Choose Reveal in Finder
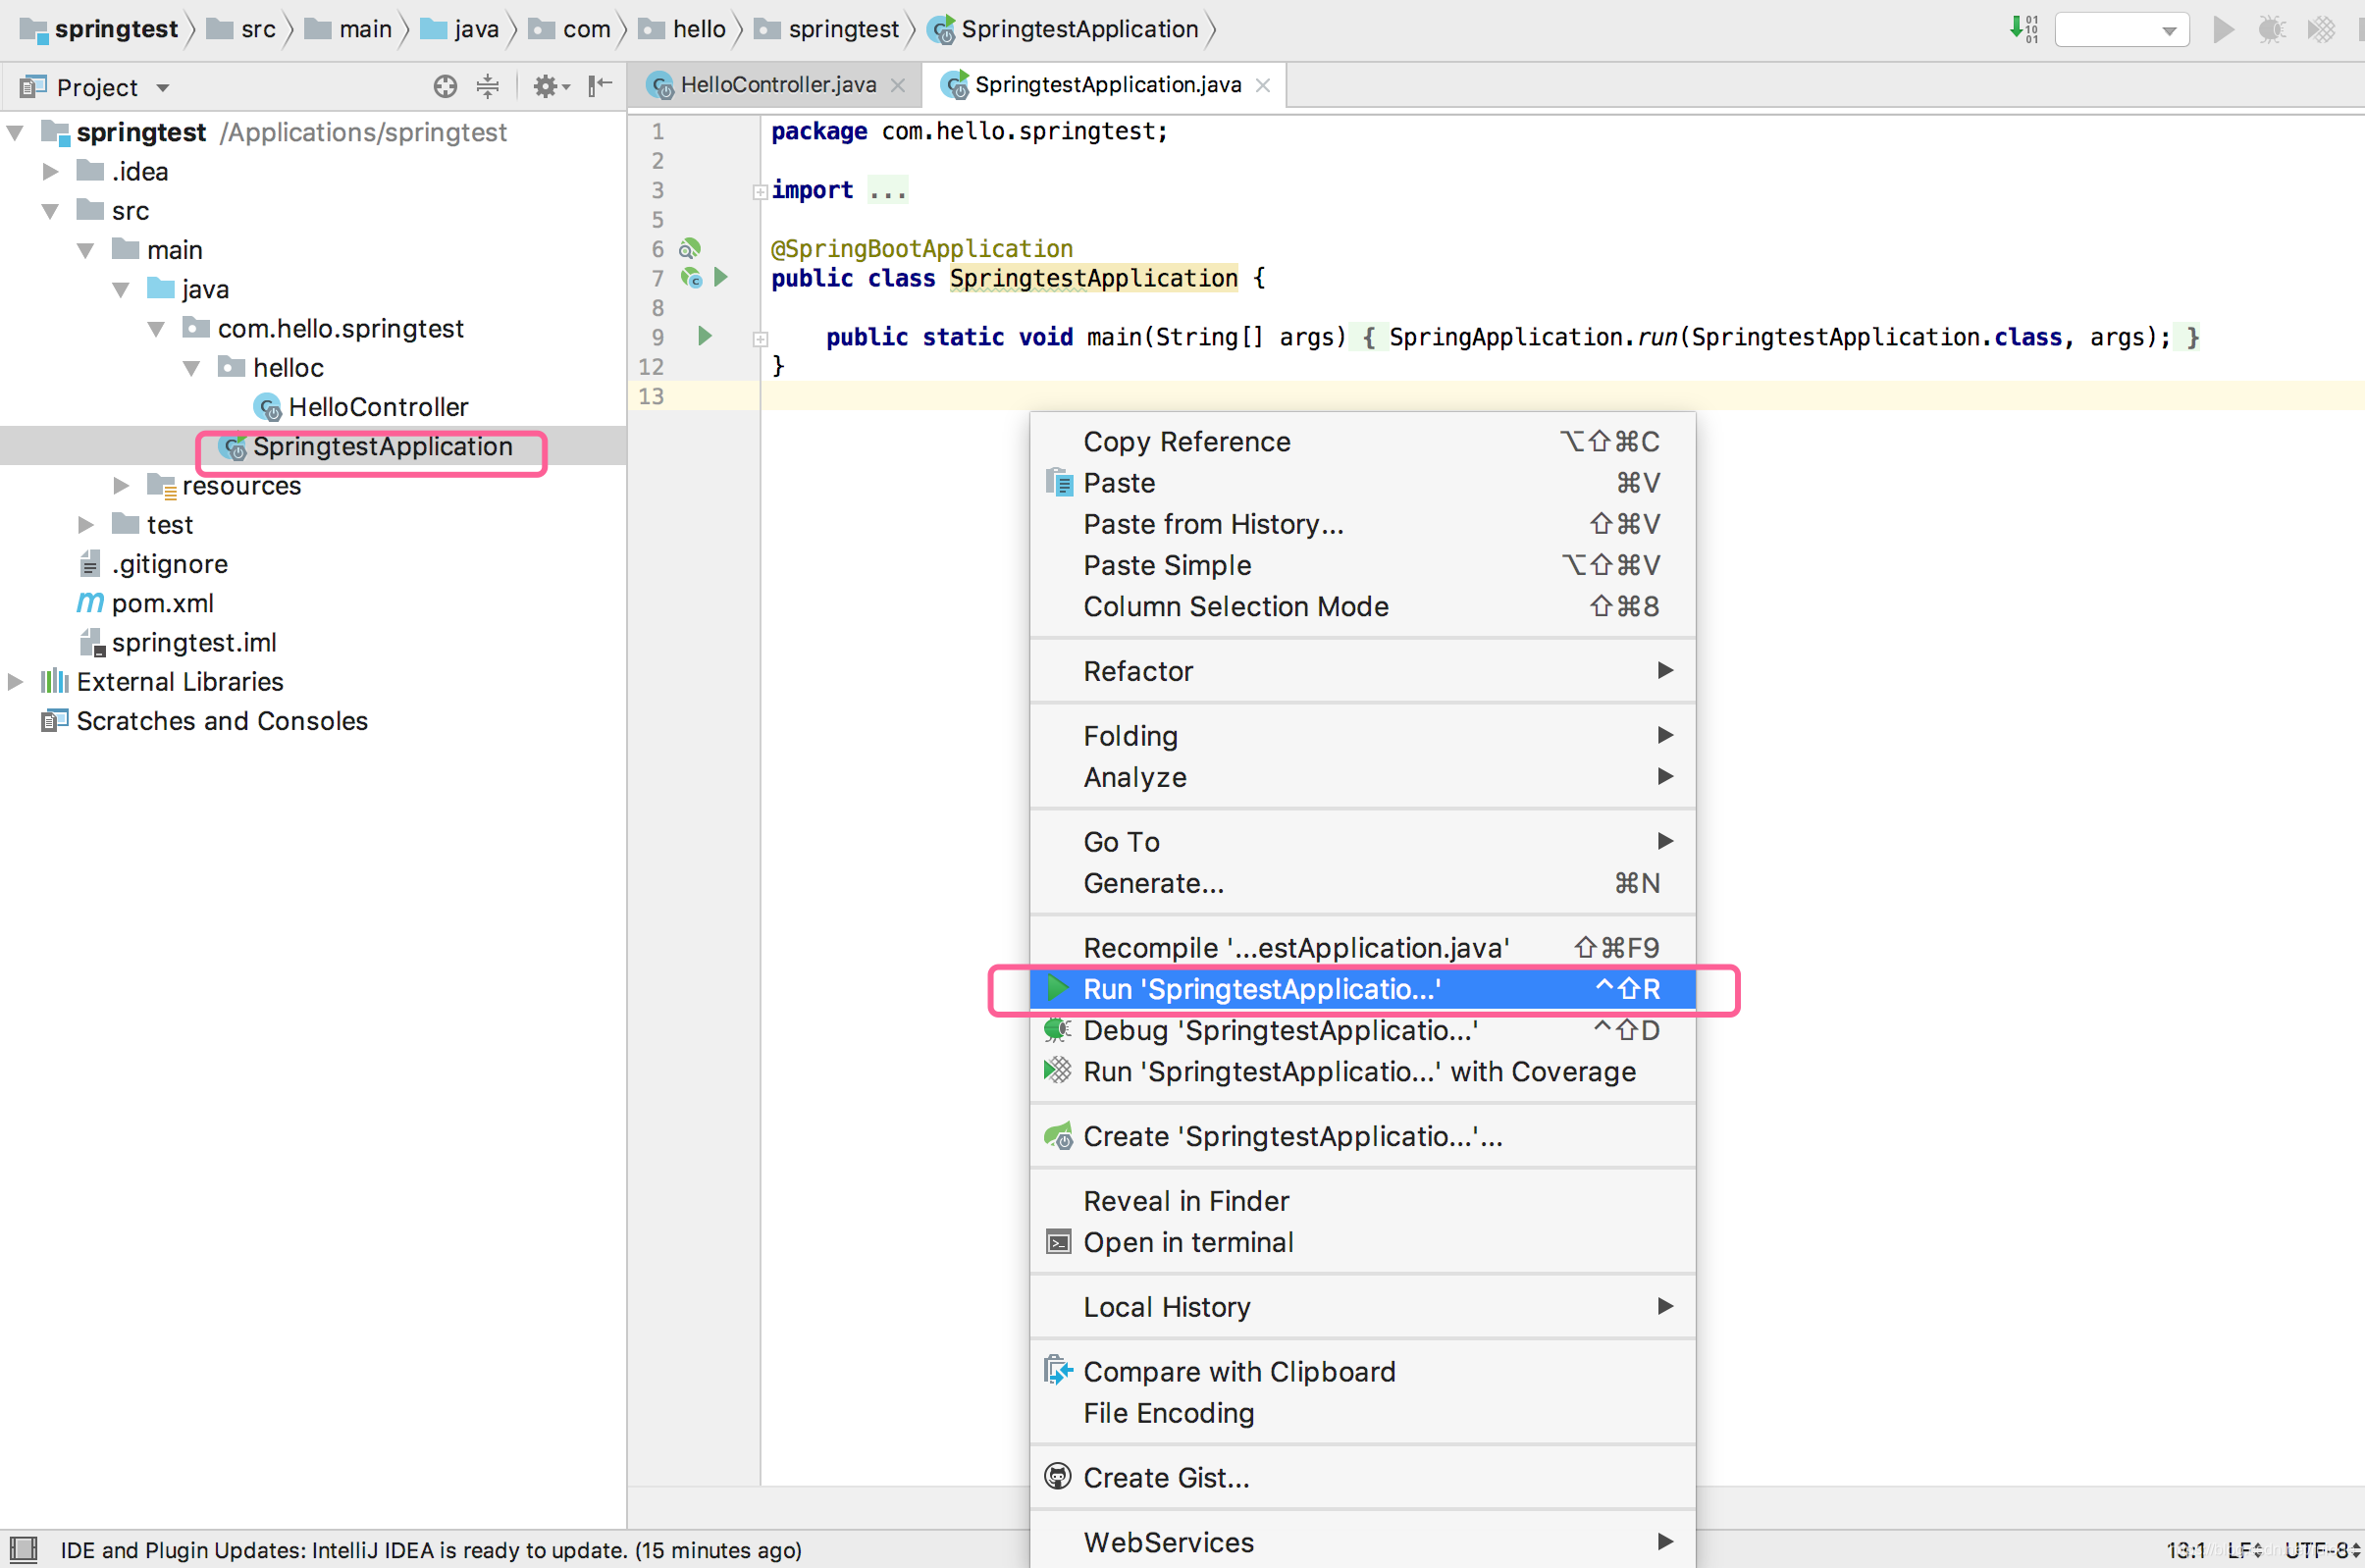 (x=1363, y=1201)
